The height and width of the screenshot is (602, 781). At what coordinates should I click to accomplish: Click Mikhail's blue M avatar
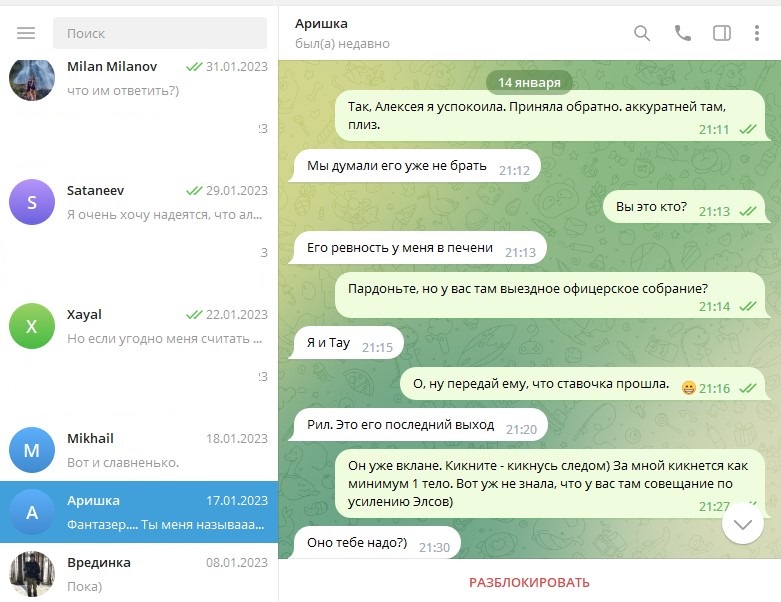(x=31, y=450)
